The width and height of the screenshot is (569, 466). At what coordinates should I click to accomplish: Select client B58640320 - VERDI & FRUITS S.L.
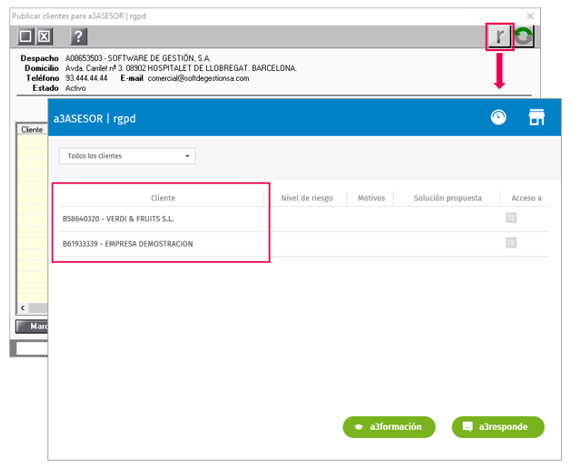(x=118, y=219)
